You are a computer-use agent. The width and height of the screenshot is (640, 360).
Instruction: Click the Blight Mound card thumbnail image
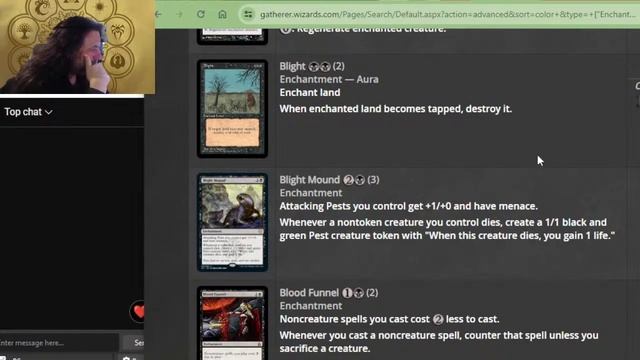pos(232,222)
